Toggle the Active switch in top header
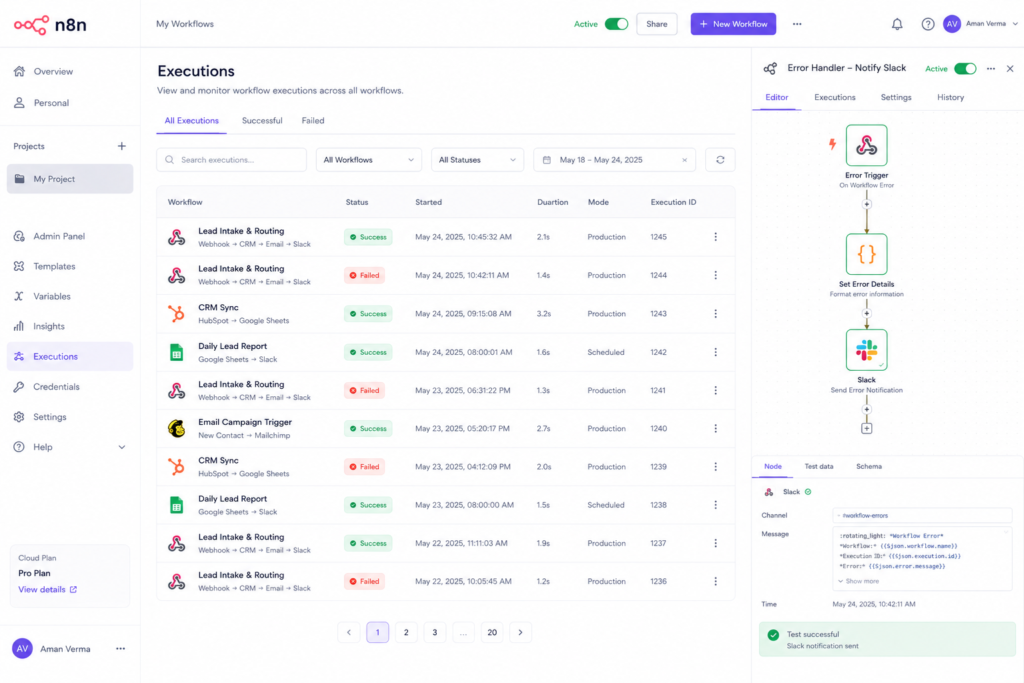1024x683 pixels. coord(616,24)
